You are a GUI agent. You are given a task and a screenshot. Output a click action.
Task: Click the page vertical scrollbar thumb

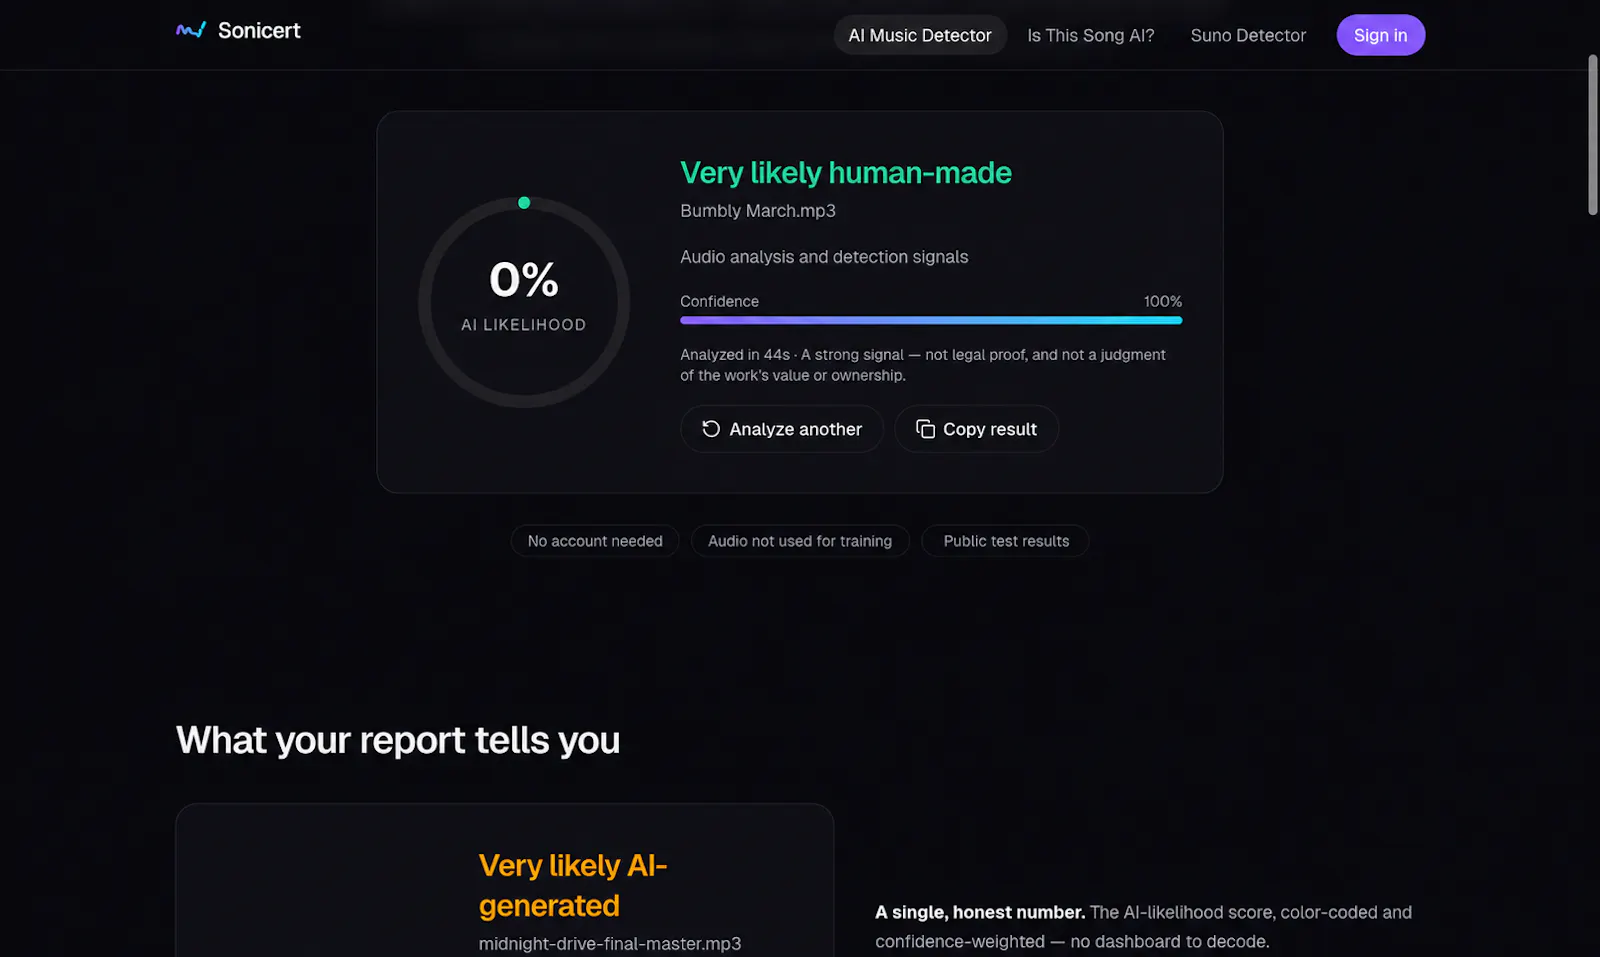tap(1593, 135)
